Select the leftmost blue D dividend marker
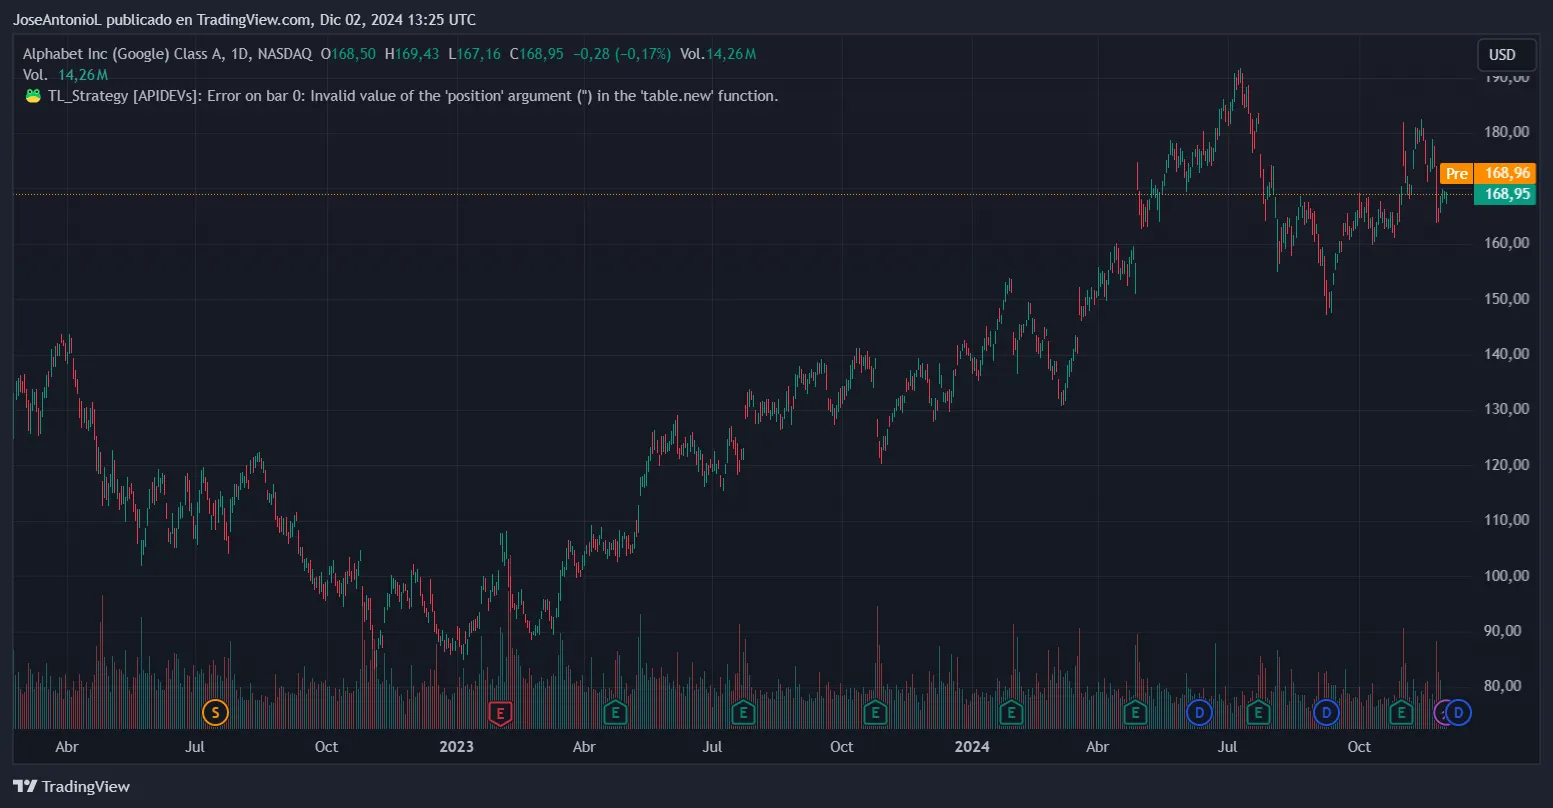 click(1199, 713)
